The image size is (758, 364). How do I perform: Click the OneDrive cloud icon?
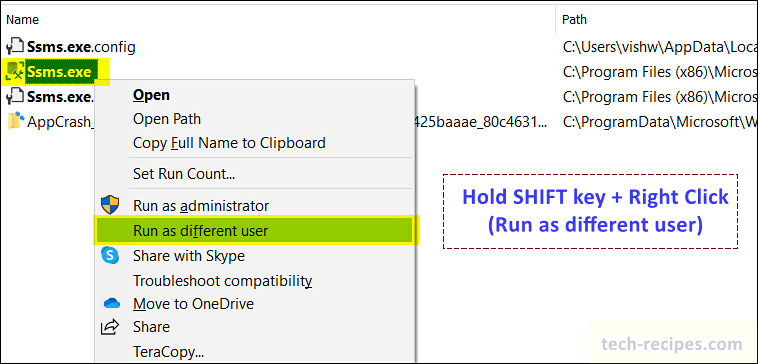[x=111, y=304]
